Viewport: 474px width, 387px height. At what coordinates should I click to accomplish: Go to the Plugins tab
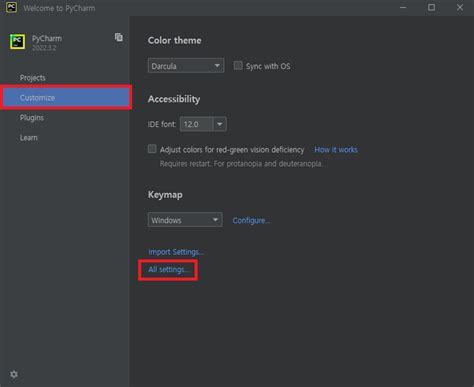[x=32, y=118]
